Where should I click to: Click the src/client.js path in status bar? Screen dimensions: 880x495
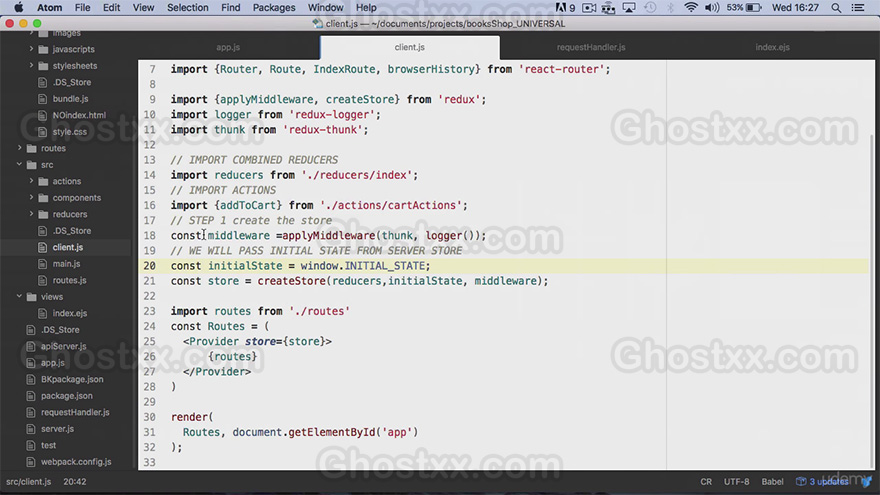(x=29, y=482)
